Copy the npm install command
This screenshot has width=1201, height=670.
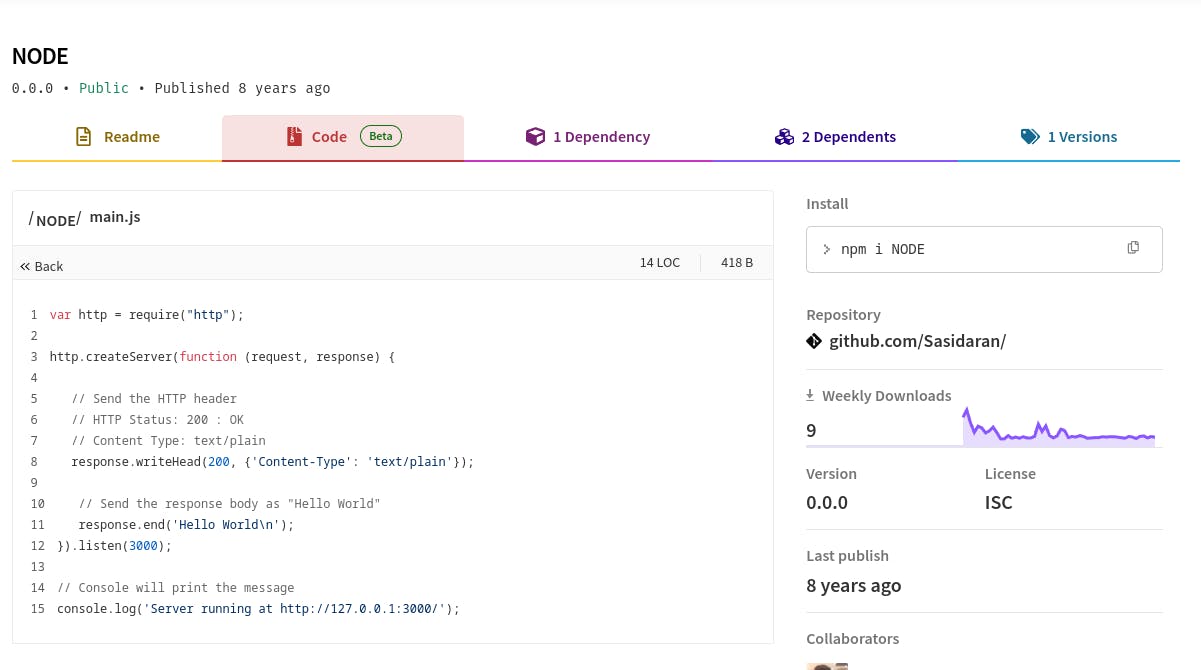(1133, 248)
